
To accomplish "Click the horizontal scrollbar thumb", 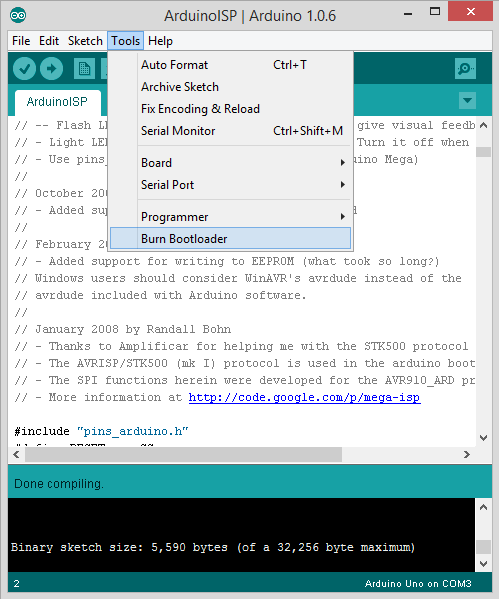I will coord(183,455).
